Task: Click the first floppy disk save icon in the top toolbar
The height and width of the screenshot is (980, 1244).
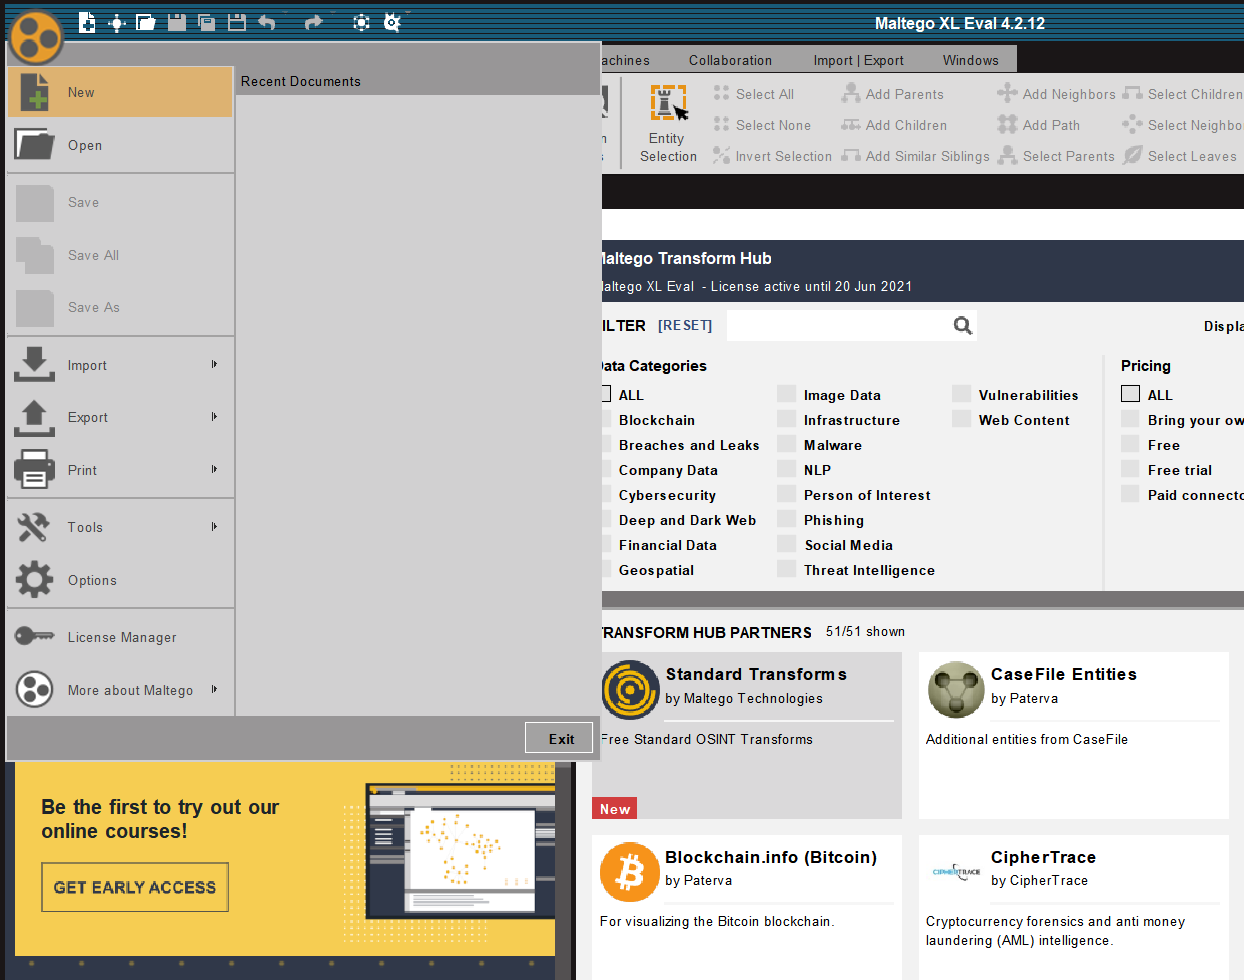Action: pyautogui.click(x=177, y=22)
